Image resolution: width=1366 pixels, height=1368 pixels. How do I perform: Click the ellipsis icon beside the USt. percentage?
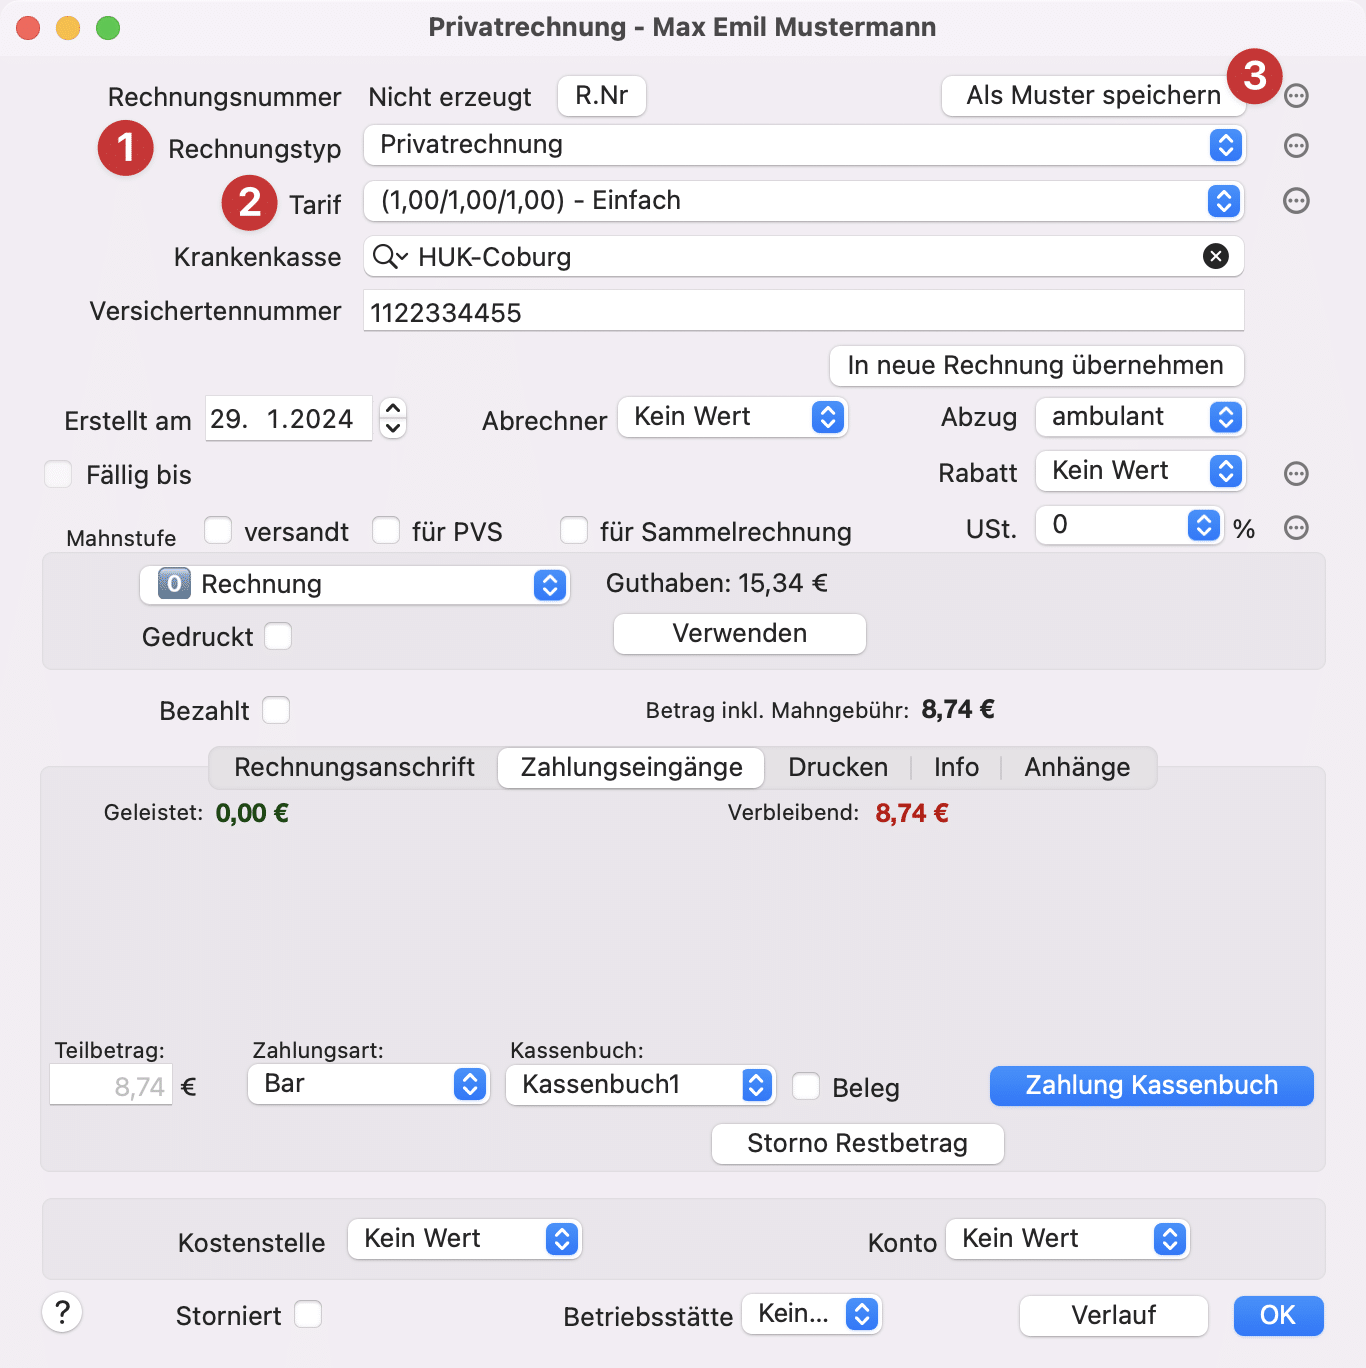click(x=1296, y=527)
